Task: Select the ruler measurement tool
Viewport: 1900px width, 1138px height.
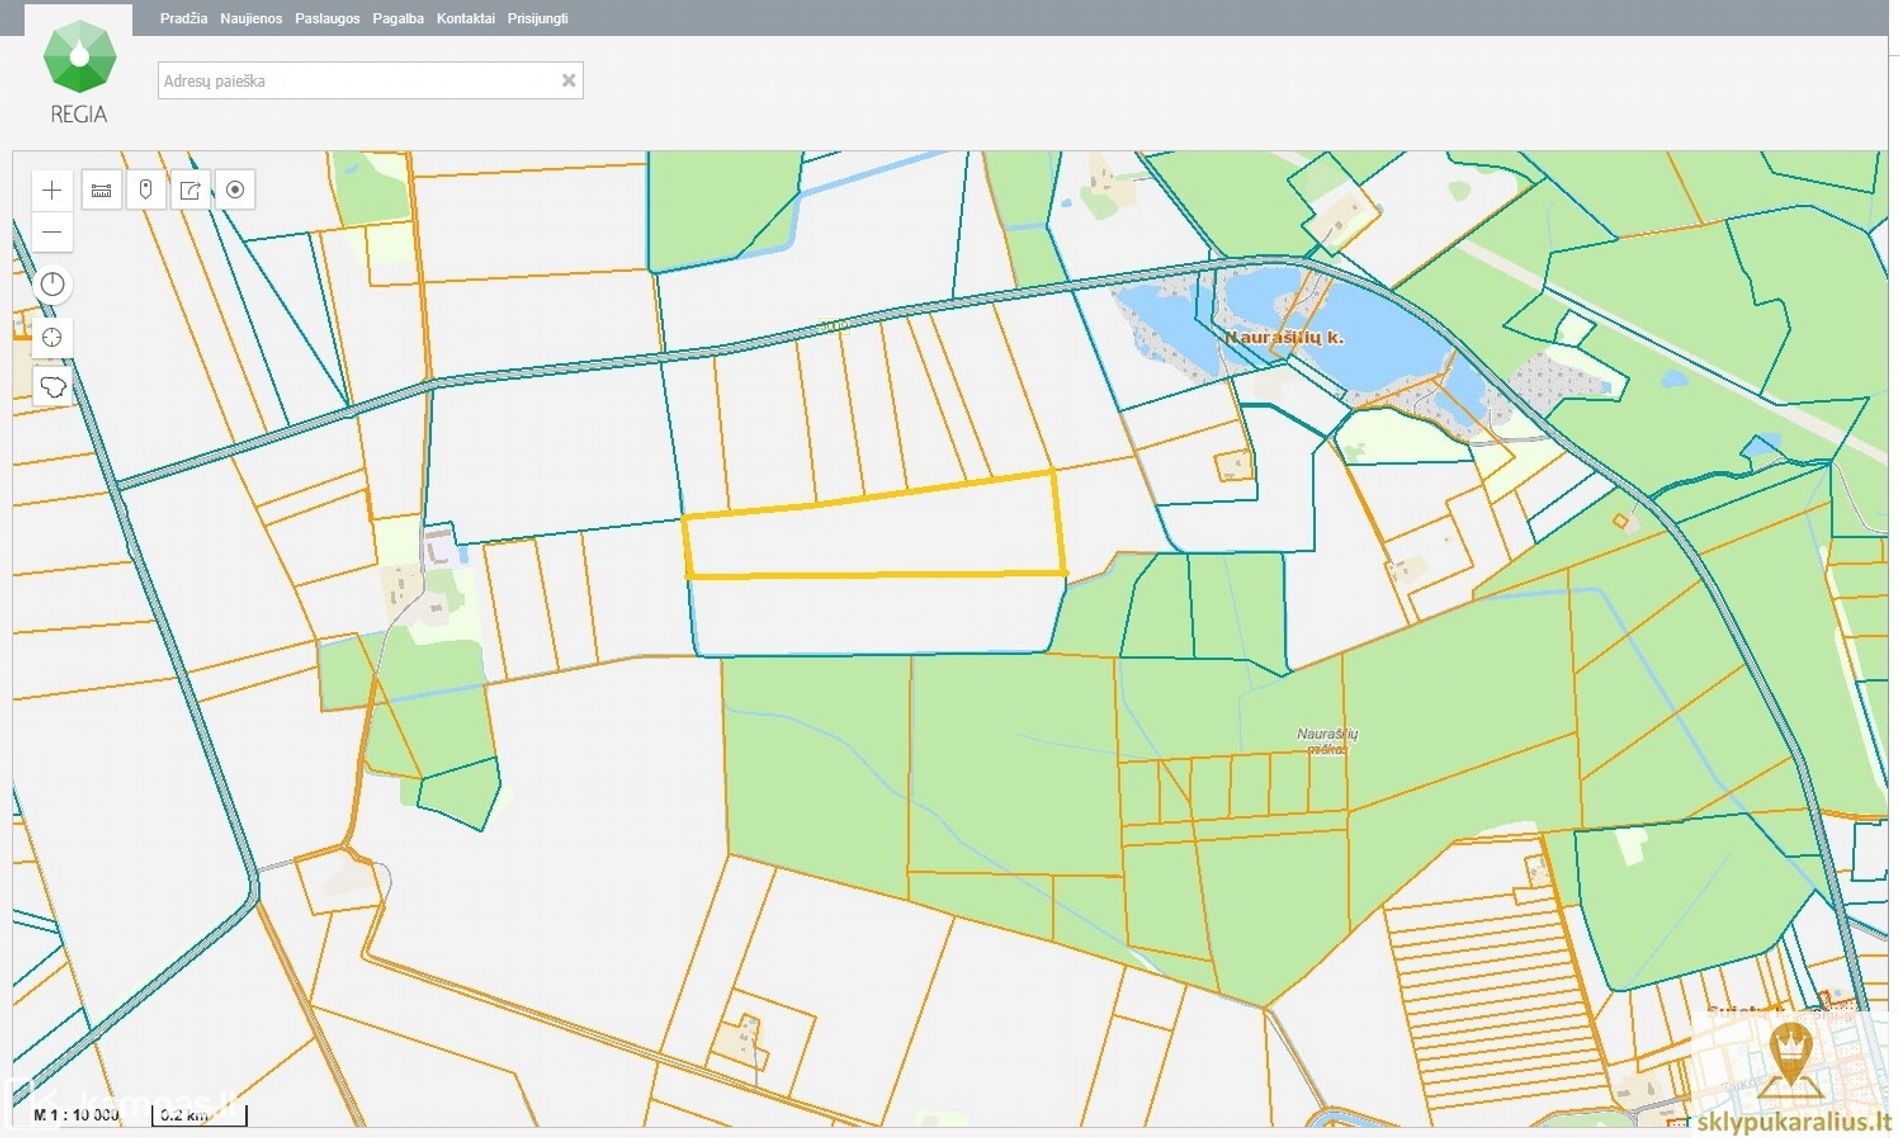Action: (101, 190)
